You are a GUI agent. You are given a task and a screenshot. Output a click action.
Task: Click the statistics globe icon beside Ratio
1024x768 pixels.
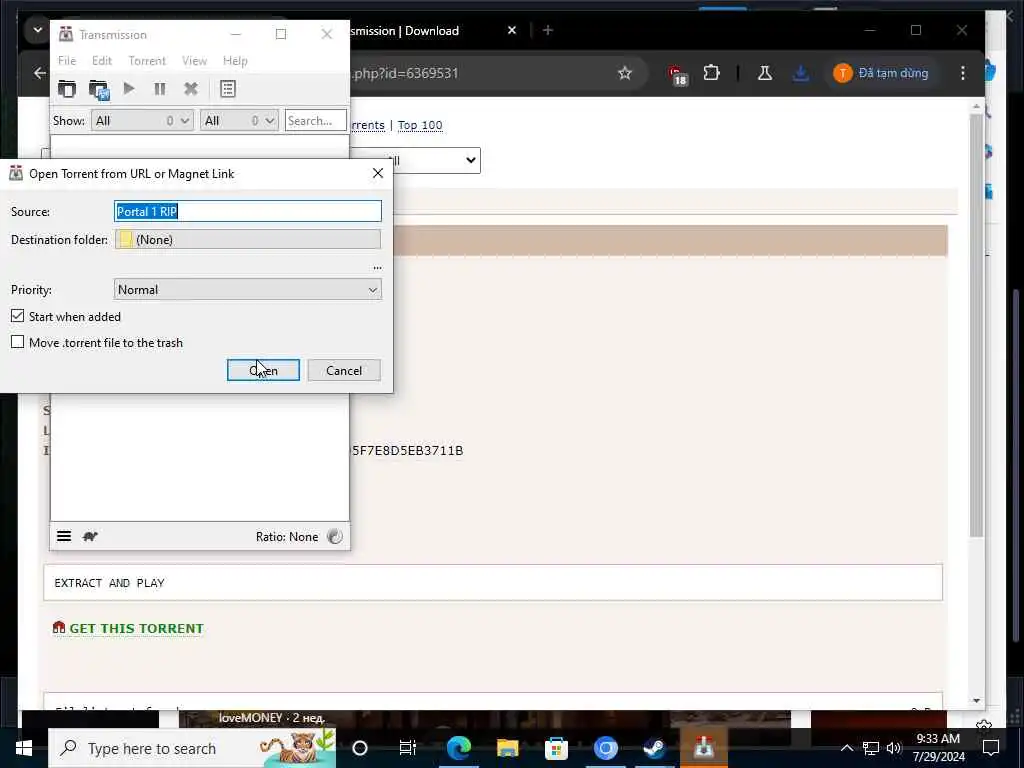(x=334, y=536)
